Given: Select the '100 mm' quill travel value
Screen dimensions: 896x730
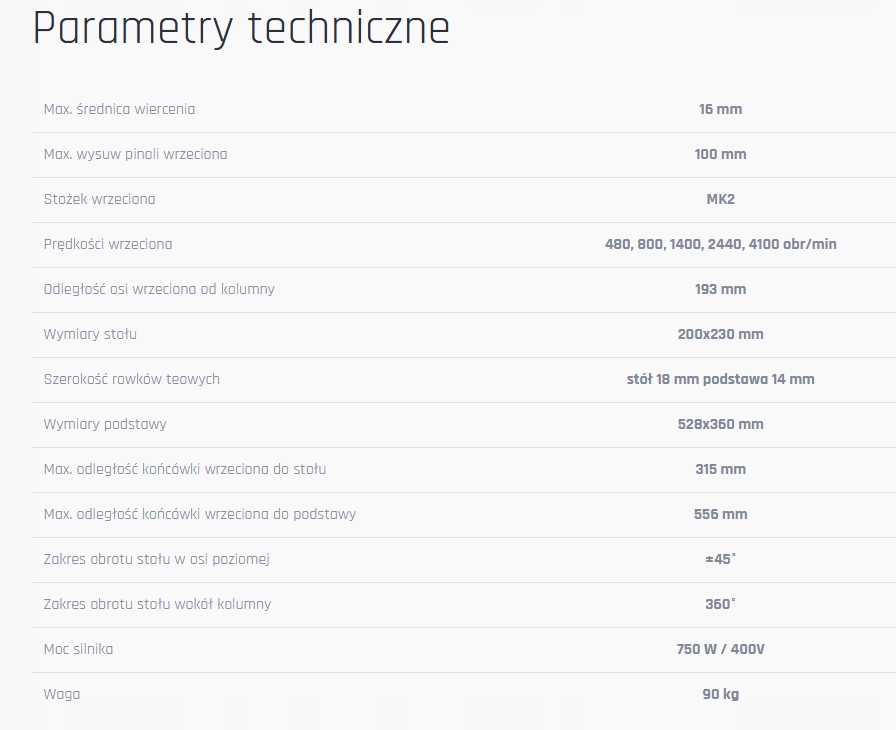Looking at the screenshot, I should (x=720, y=154).
